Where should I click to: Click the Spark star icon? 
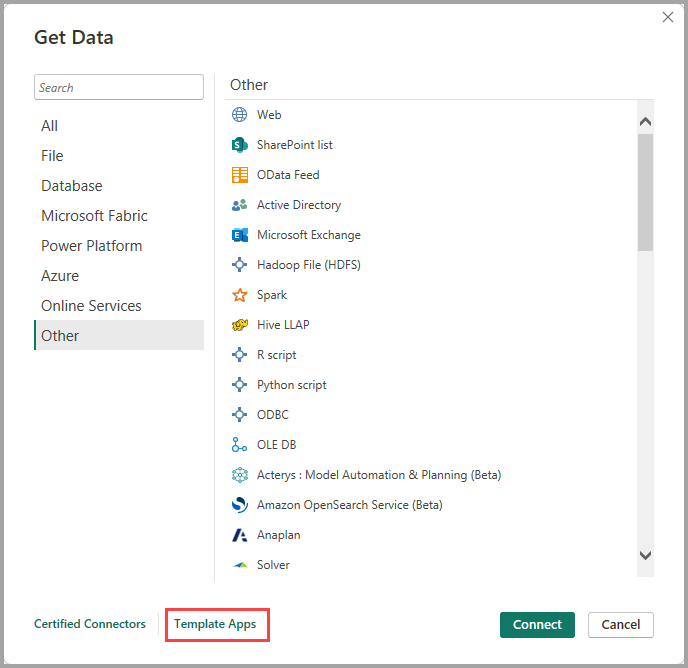point(240,295)
